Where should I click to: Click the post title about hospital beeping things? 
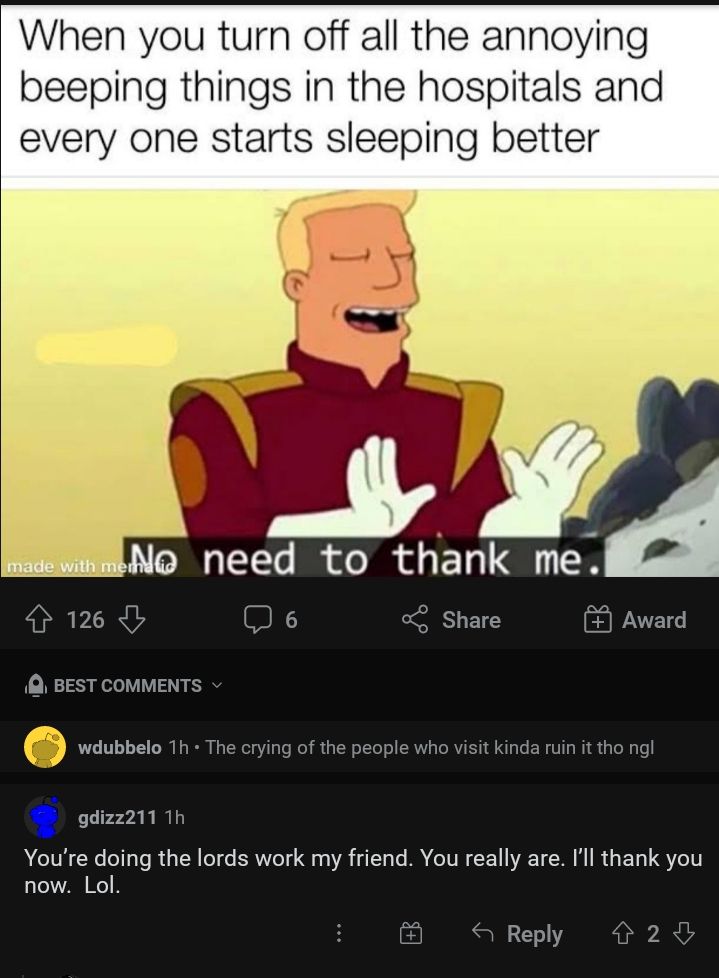point(341,87)
